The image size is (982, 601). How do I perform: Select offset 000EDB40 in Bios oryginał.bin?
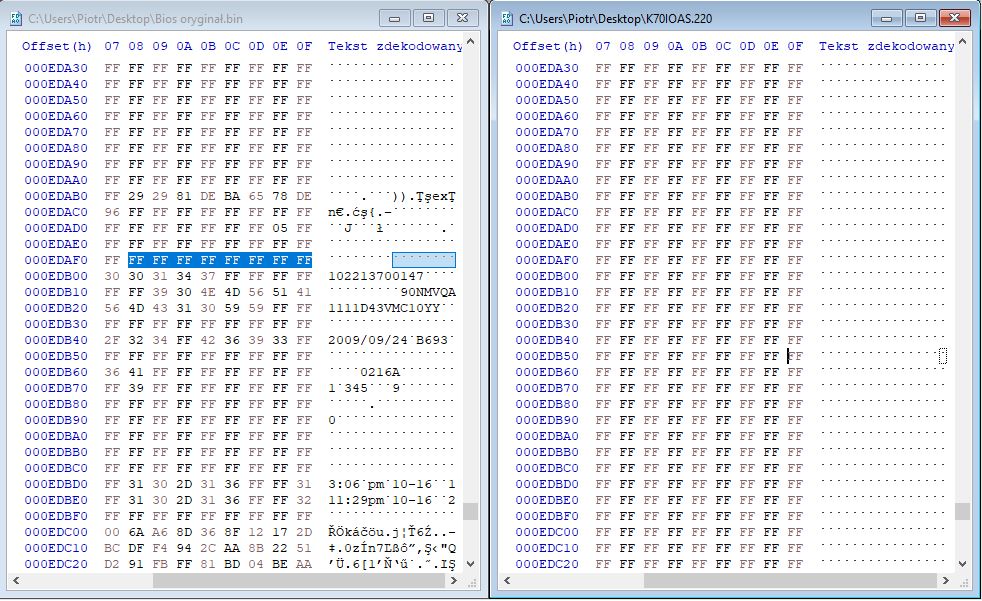click(x=56, y=340)
